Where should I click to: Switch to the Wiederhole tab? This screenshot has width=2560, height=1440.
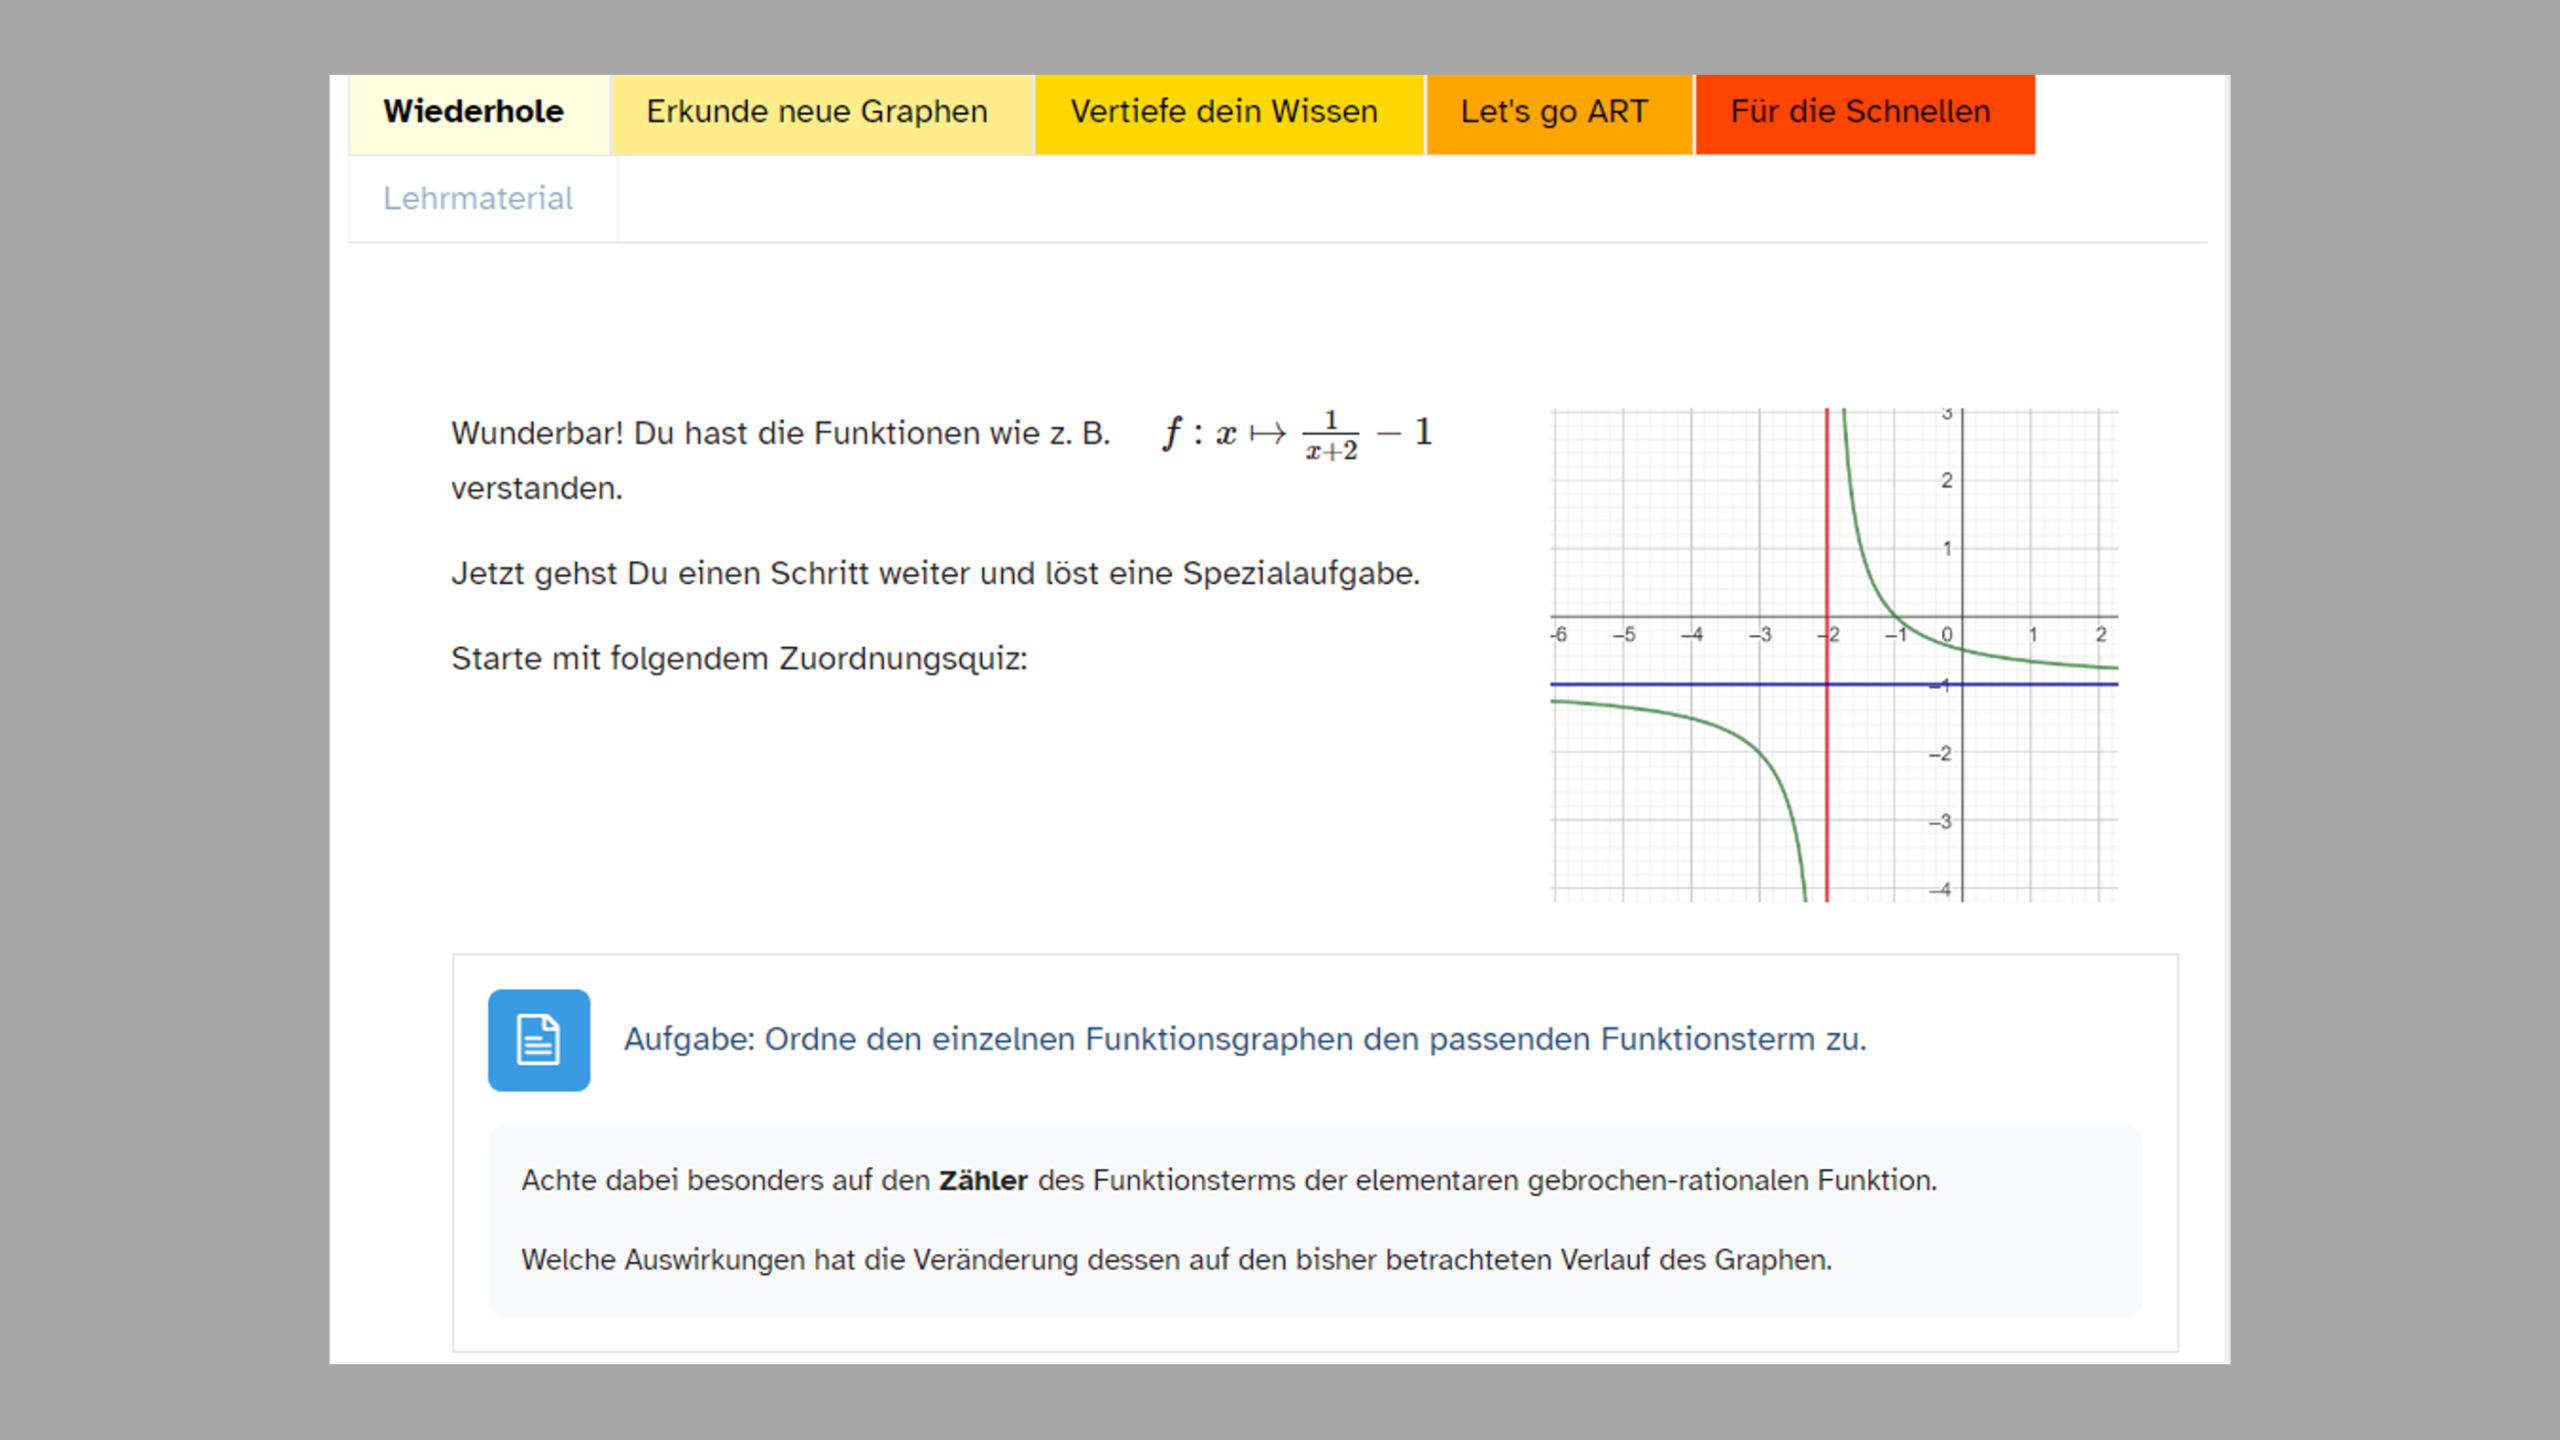click(x=474, y=112)
